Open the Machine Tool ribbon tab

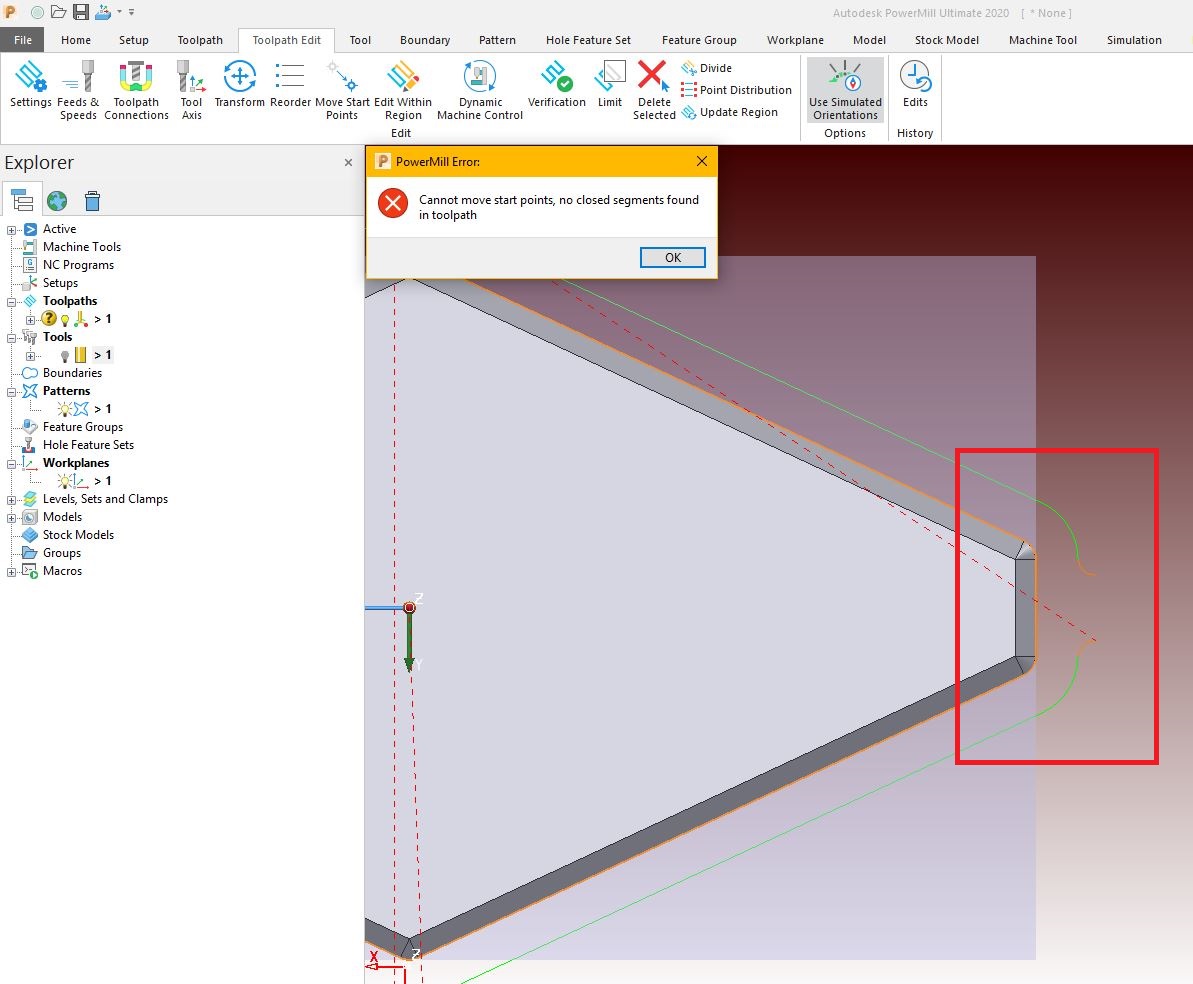(x=1042, y=40)
